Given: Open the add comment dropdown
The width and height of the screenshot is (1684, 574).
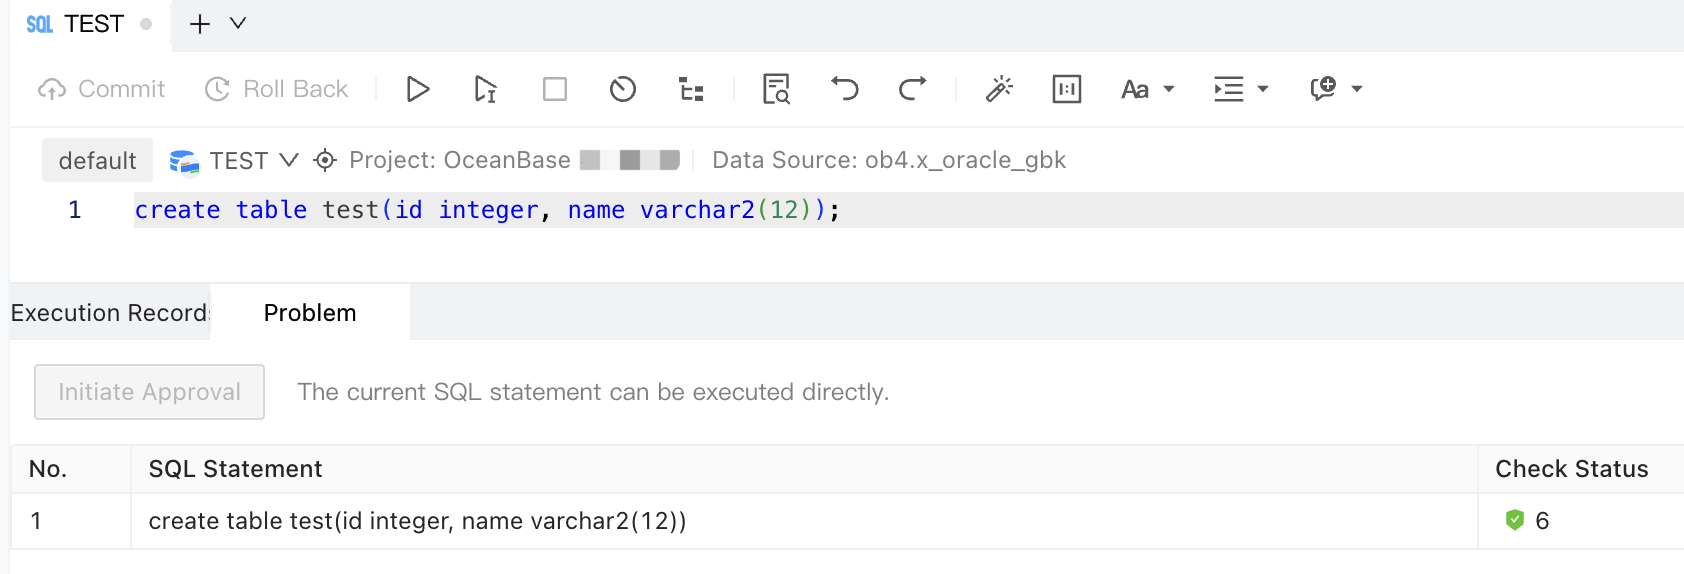Looking at the screenshot, I should 1336,89.
